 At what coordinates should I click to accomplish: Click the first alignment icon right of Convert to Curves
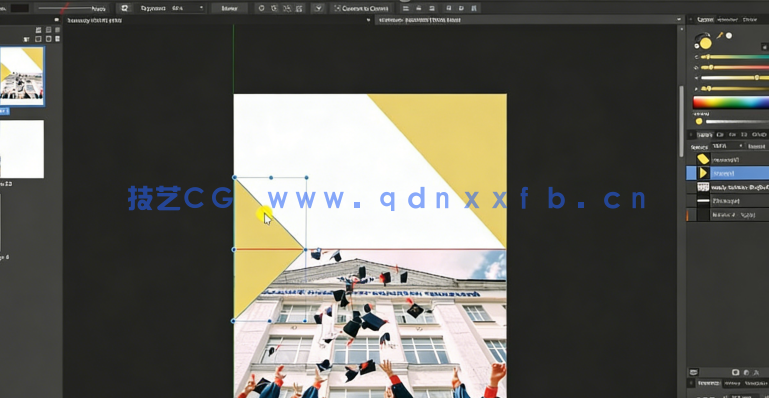tap(405, 8)
